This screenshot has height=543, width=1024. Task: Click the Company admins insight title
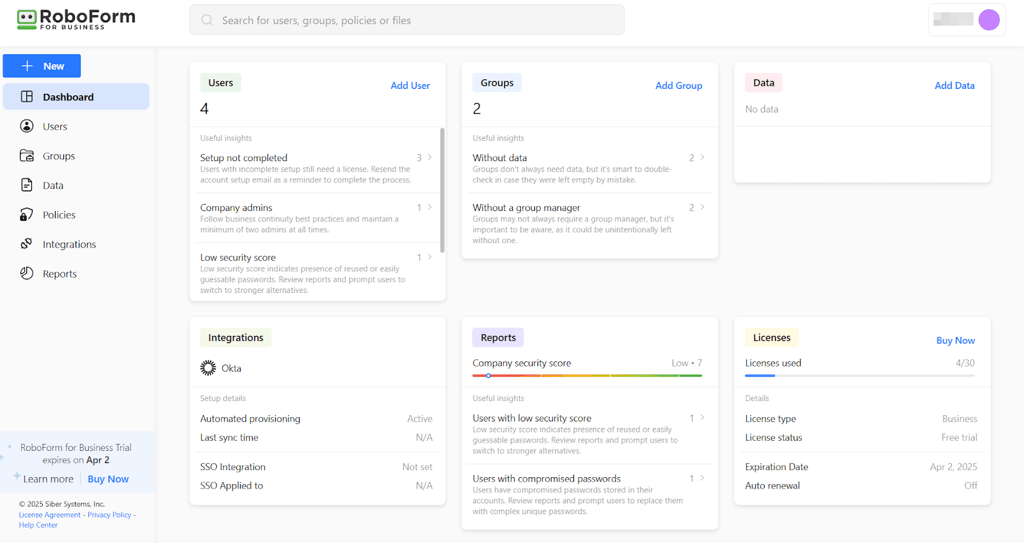point(236,208)
